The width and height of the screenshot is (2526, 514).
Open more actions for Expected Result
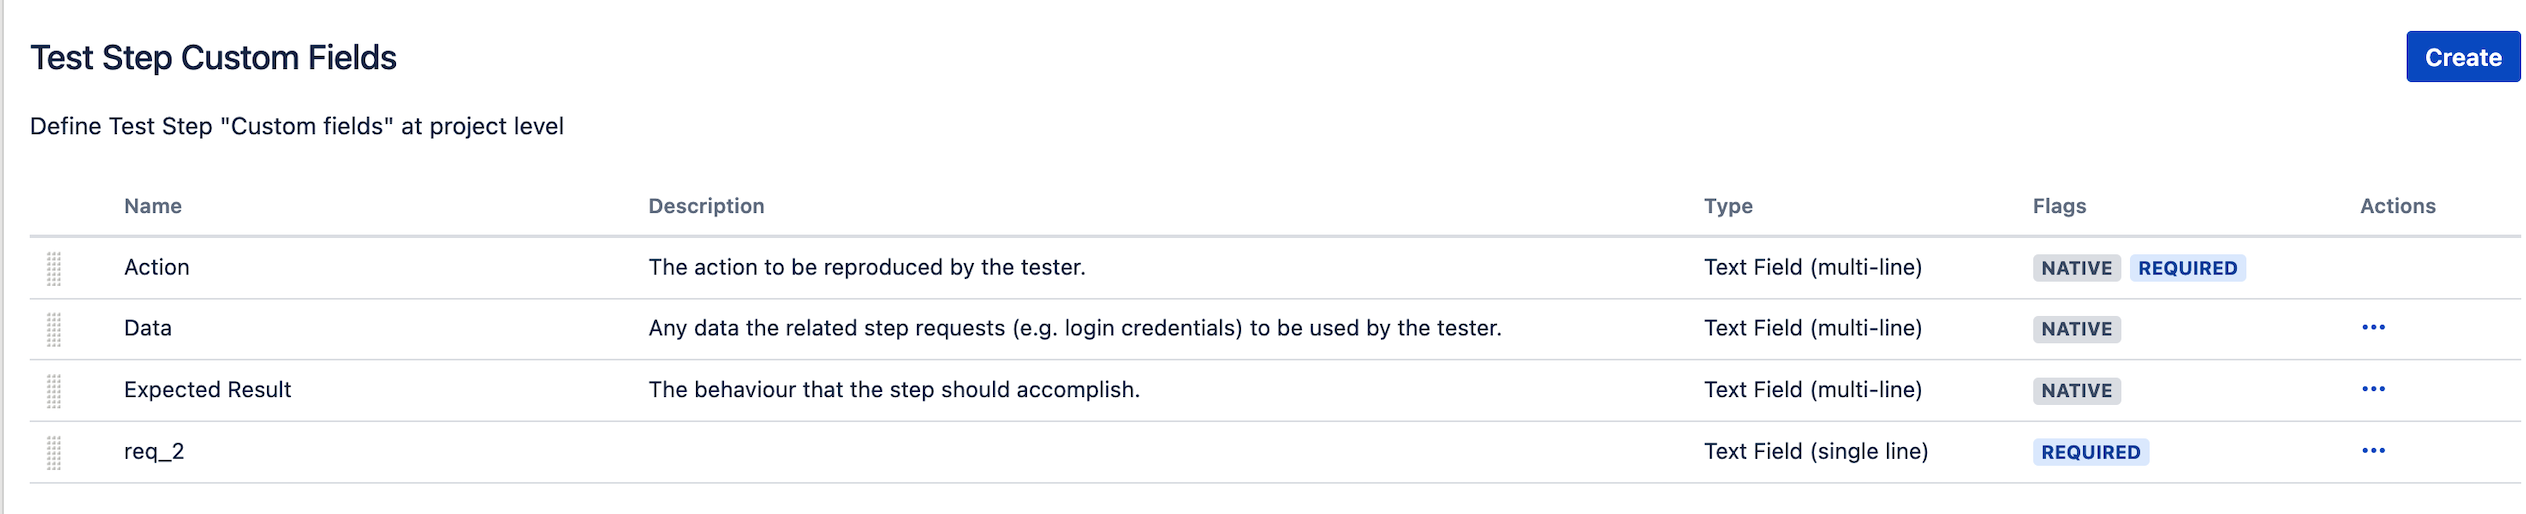tap(2372, 389)
